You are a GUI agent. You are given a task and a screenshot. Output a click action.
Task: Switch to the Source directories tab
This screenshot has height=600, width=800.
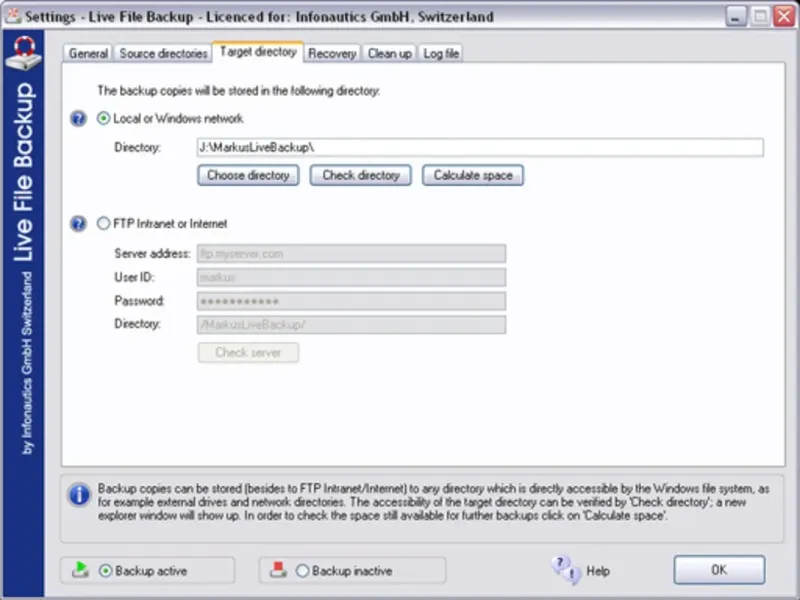[163, 54]
